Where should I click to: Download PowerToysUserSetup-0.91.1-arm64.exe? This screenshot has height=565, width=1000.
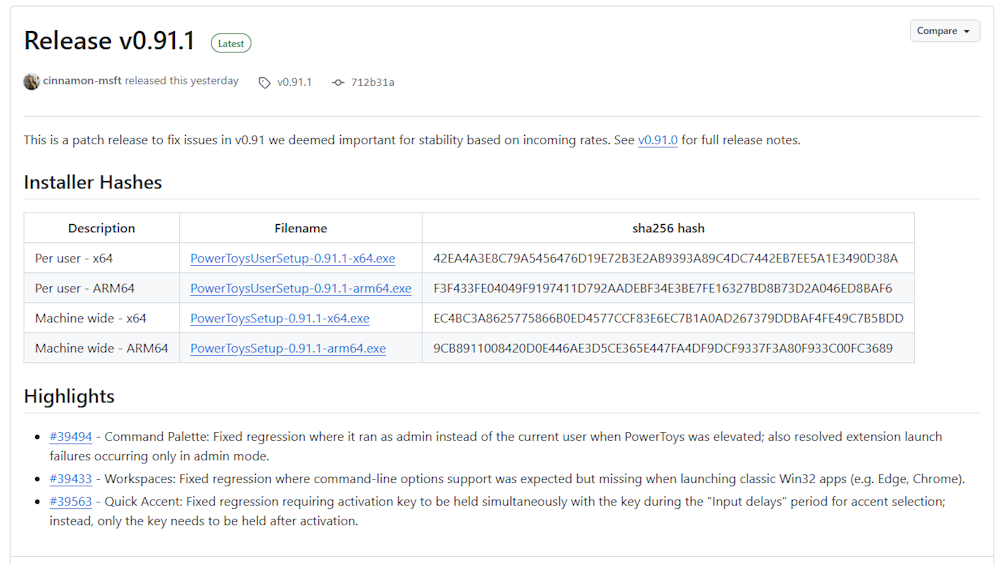coord(300,288)
